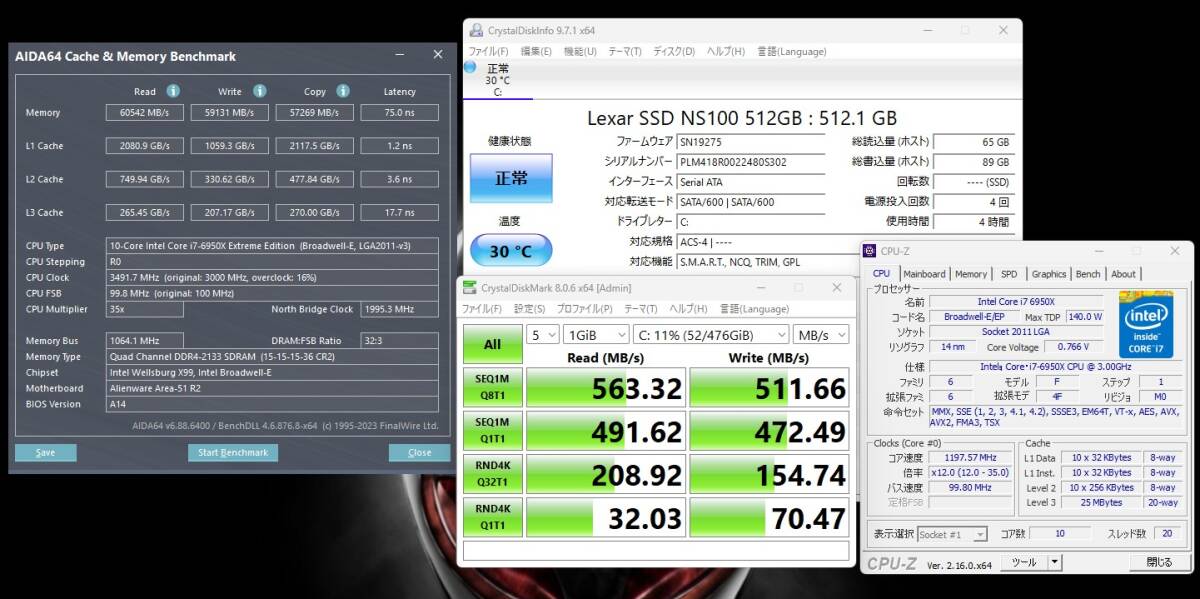
Task: Select the blue disk status indicator for drive C:
Action: (471, 67)
